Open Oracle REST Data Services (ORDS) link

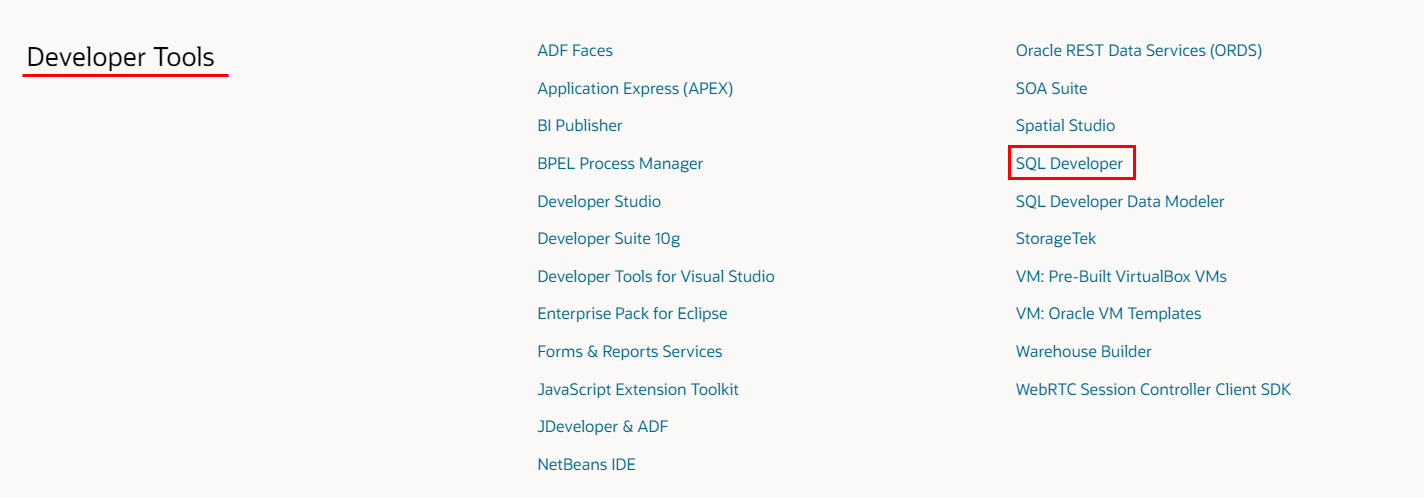[1139, 50]
